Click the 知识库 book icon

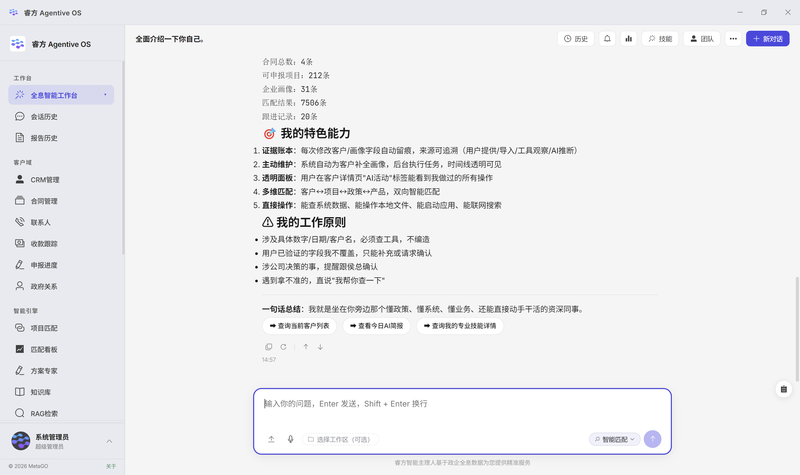[19, 392]
